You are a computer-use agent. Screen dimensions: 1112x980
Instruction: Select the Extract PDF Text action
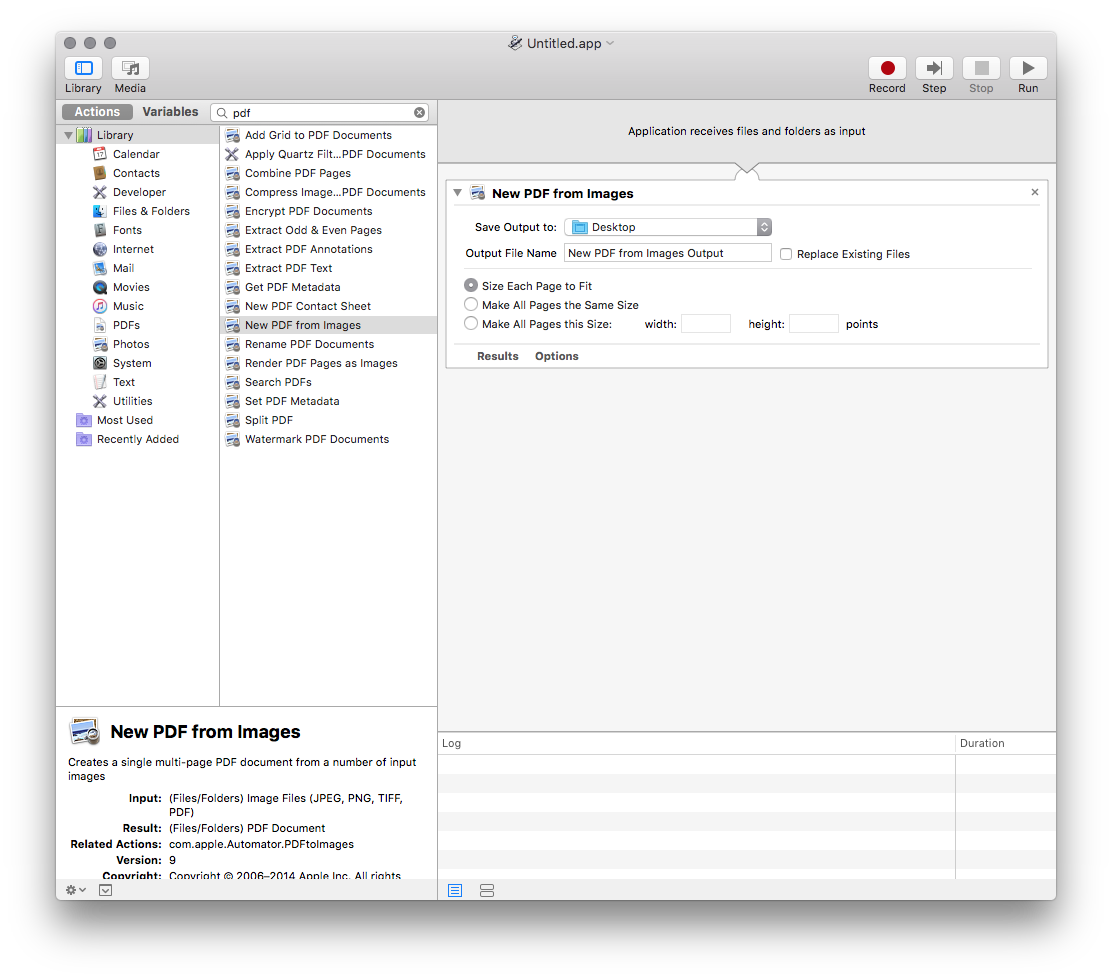click(328, 268)
